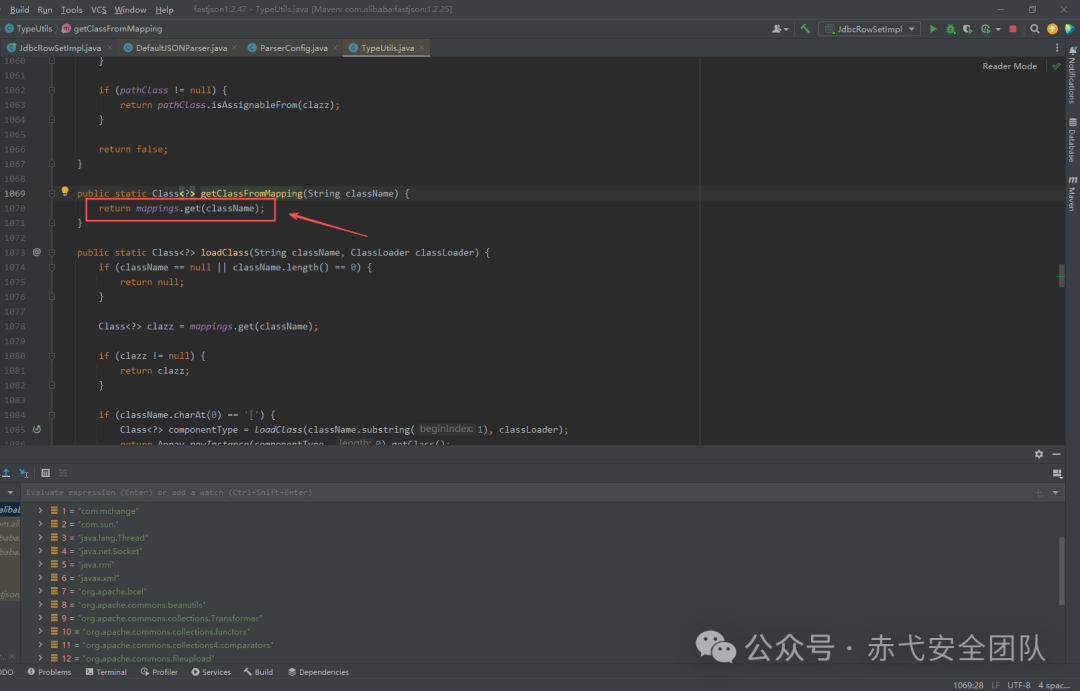Viewport: 1080px width, 691px height.
Task: Build project using the hammer icon
Action: 805,29
